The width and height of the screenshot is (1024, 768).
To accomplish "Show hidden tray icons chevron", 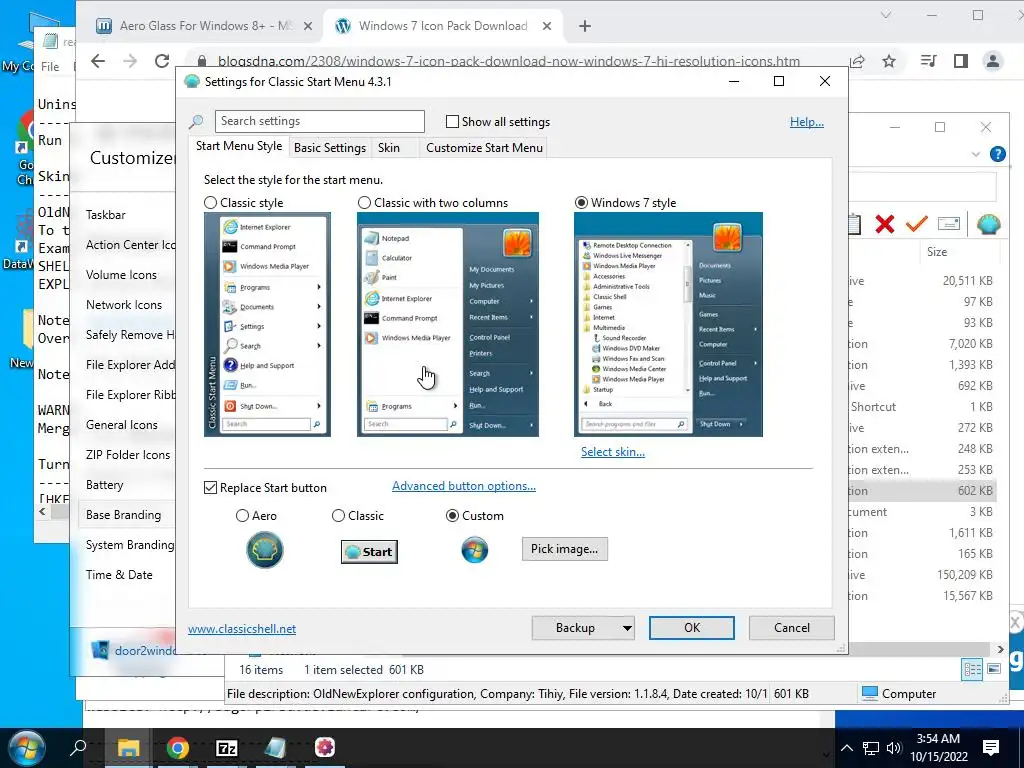I will [847, 748].
